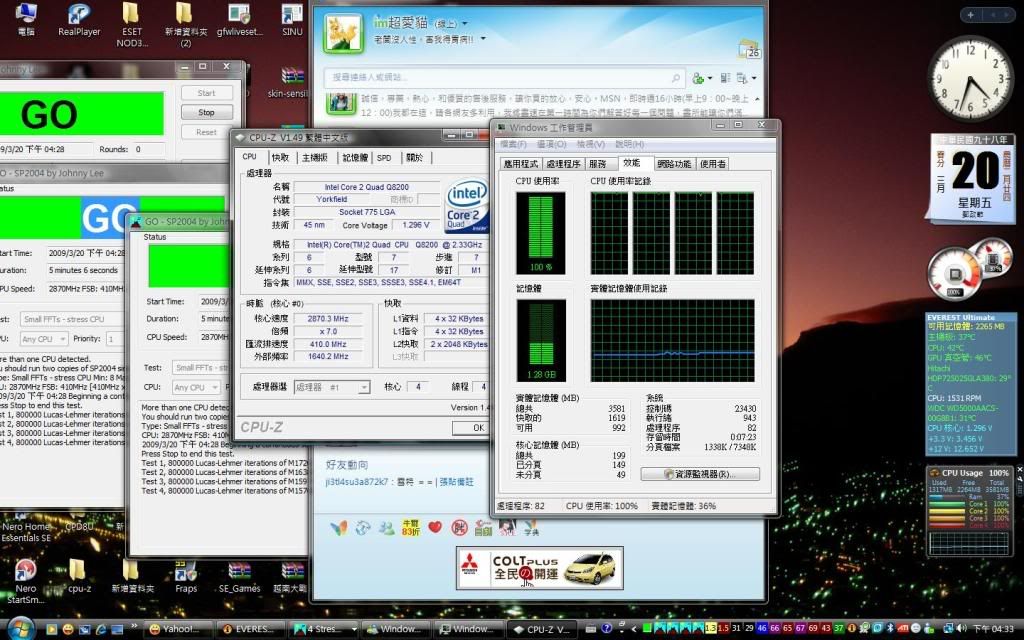Viewport: 1024px width, 640px height.
Task: Click 資源監視器(R) button in Task Manager
Action: (x=699, y=474)
